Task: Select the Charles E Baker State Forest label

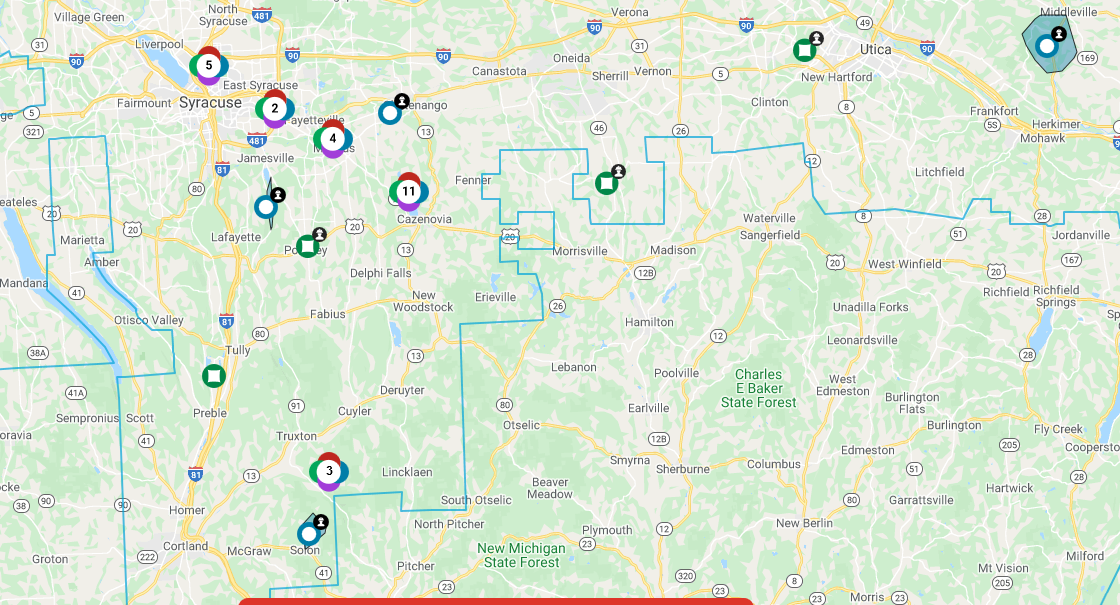Action: pyautogui.click(x=759, y=388)
